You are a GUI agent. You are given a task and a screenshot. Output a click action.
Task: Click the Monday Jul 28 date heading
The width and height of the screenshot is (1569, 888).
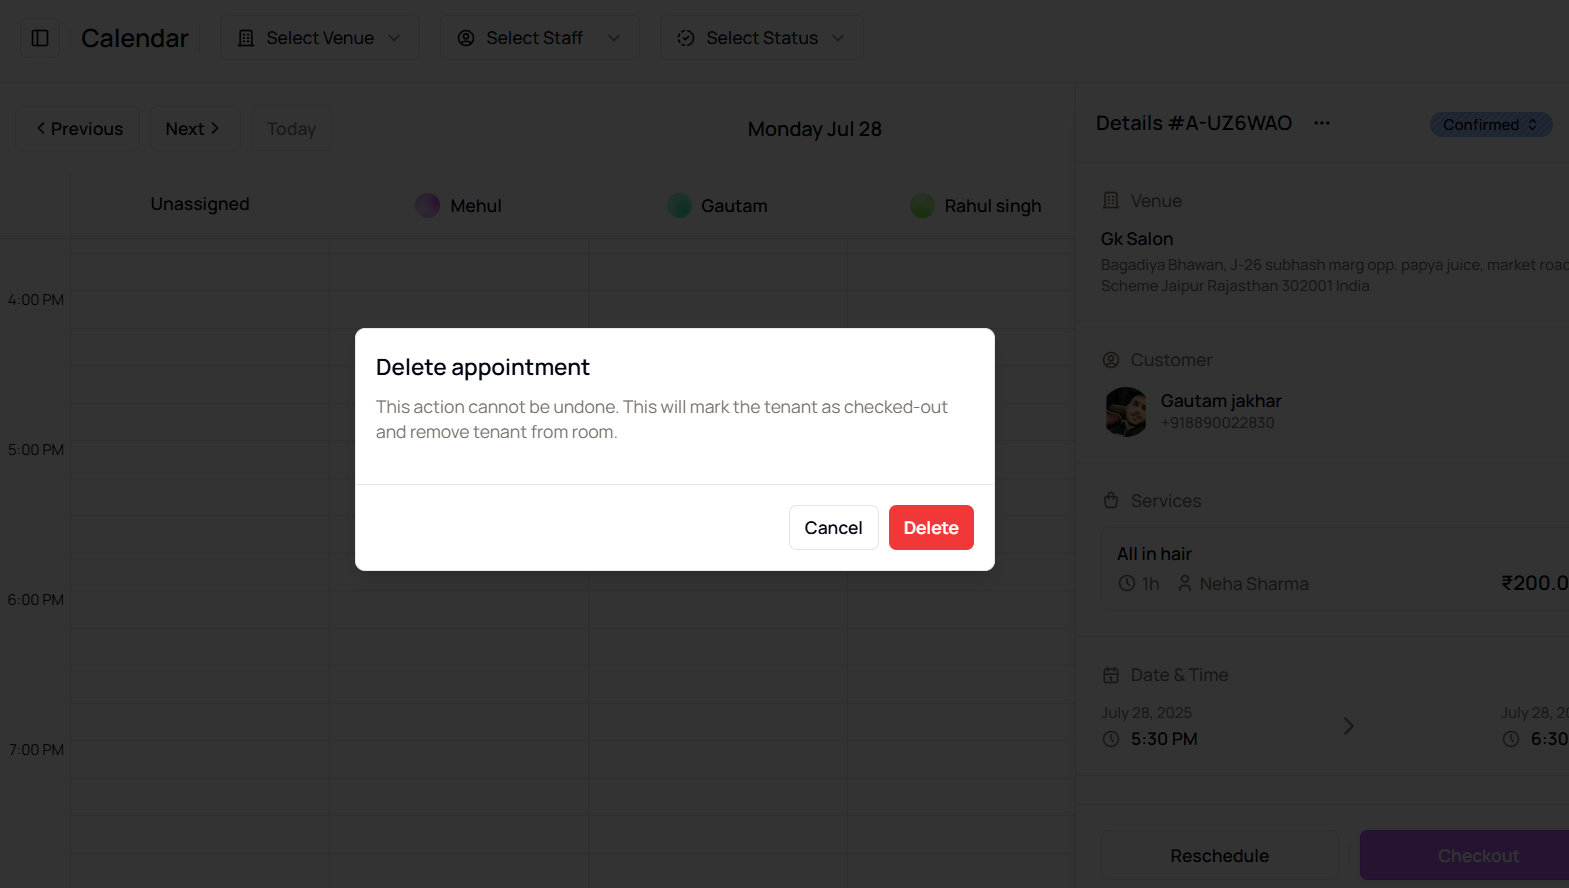point(814,129)
